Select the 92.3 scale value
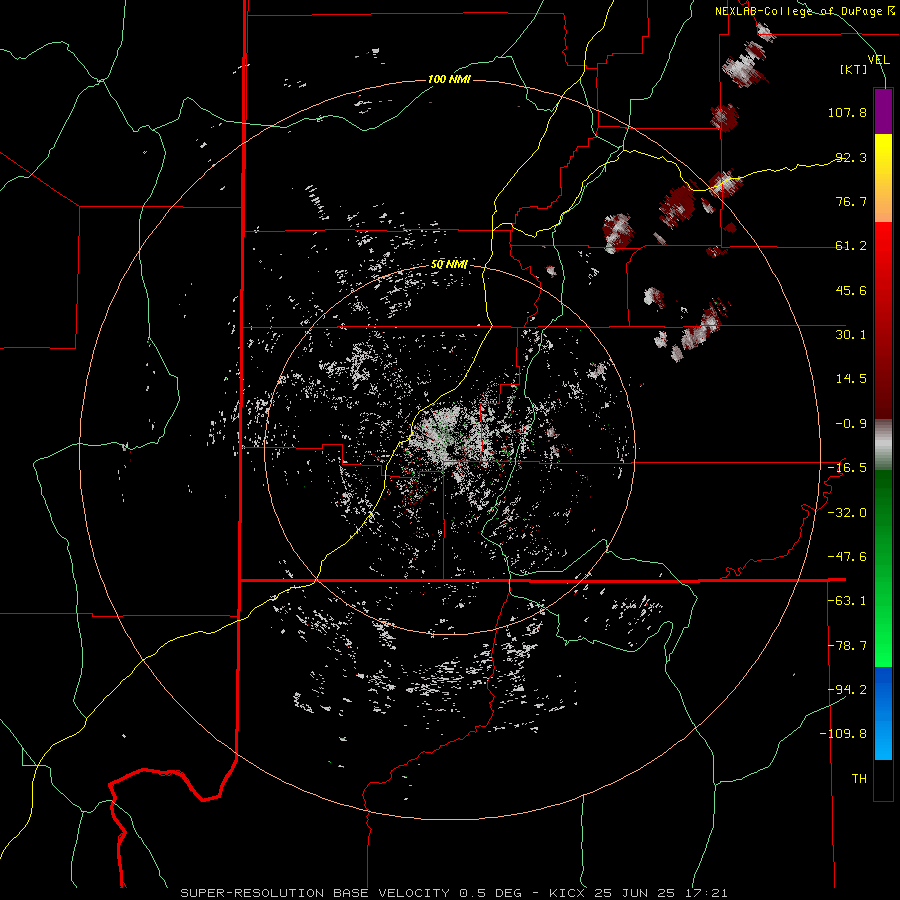 point(851,157)
